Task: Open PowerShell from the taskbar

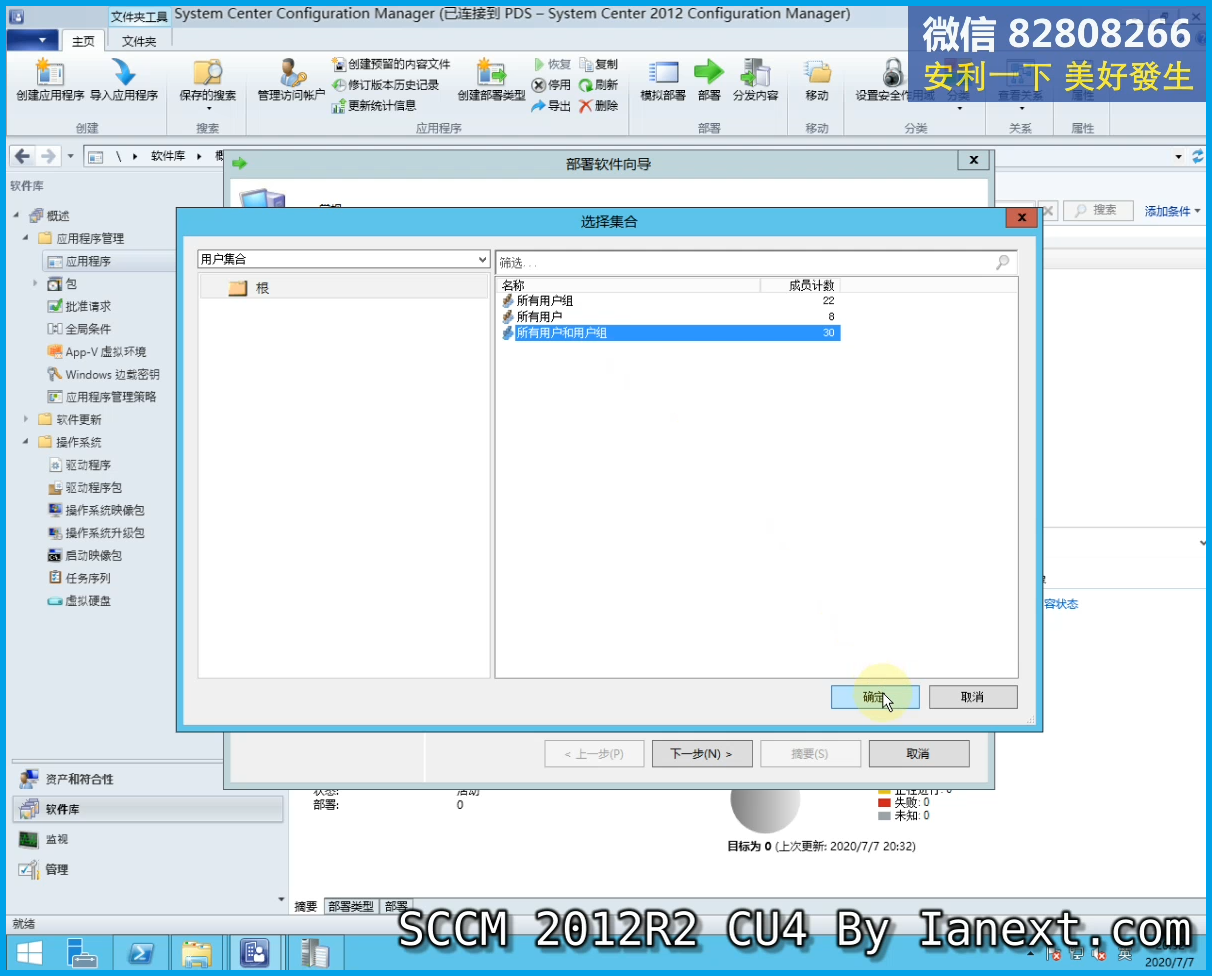Action: 141,953
